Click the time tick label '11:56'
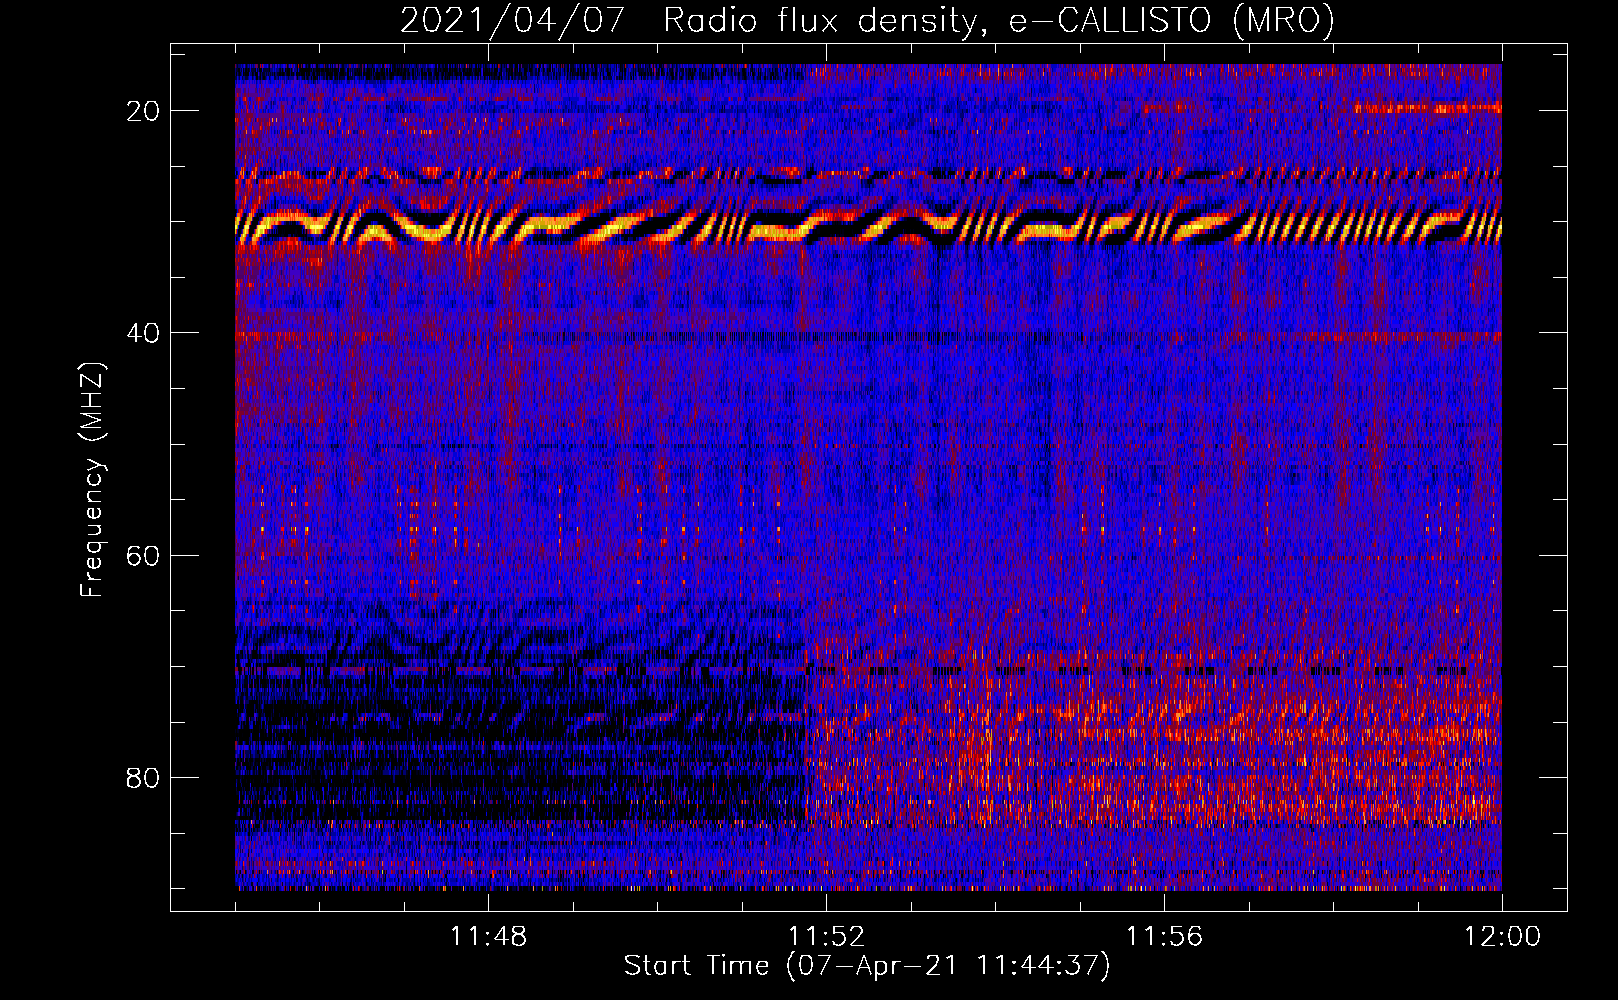Viewport: 1618px width, 1000px height. tap(1164, 937)
